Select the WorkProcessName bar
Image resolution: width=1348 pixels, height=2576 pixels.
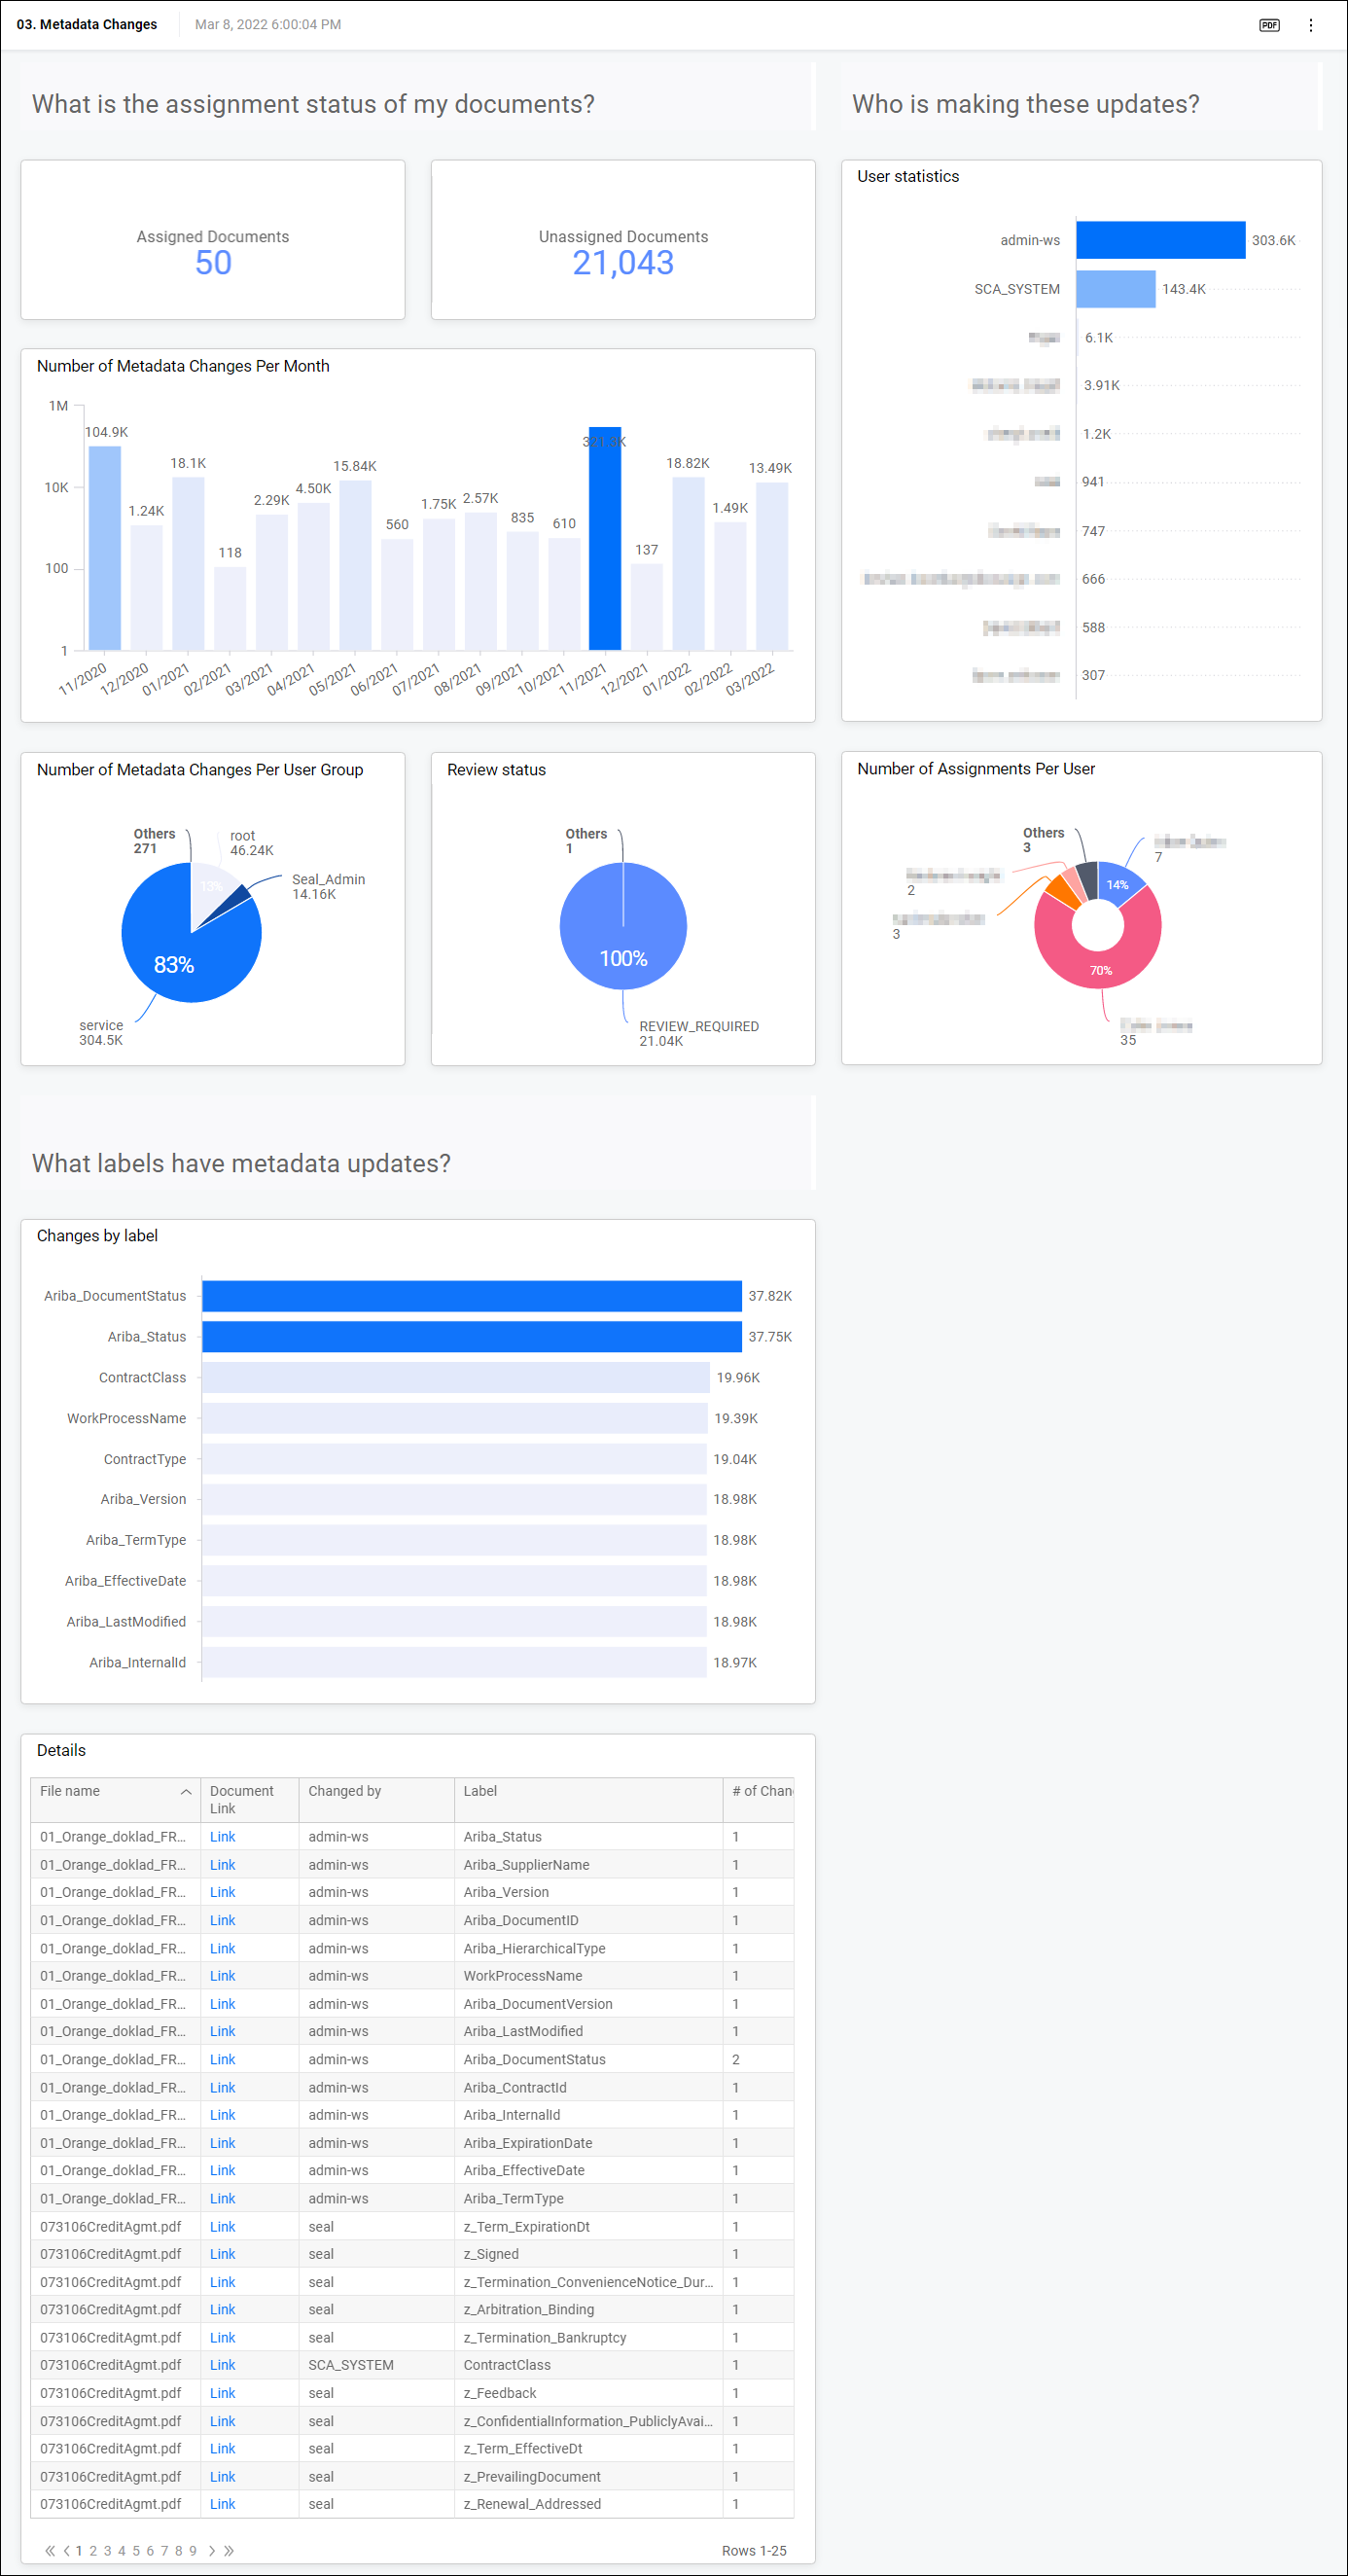pos(454,1418)
